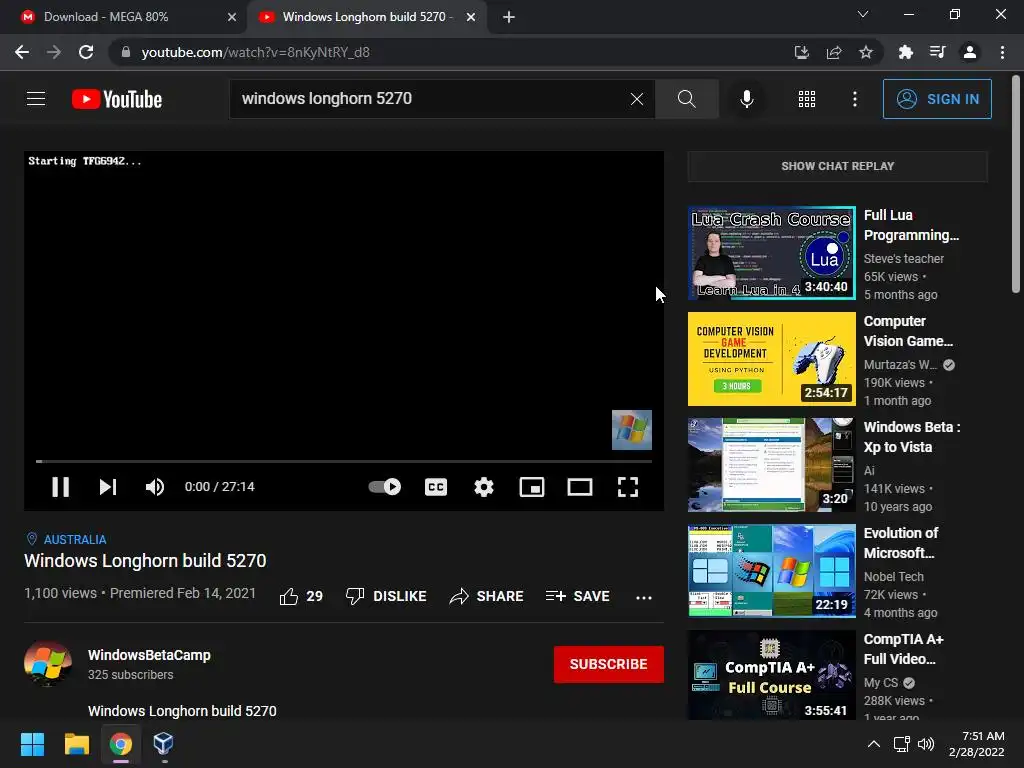Image resolution: width=1024 pixels, height=768 pixels.
Task: Close the MEGA download tab
Action: click(232, 17)
